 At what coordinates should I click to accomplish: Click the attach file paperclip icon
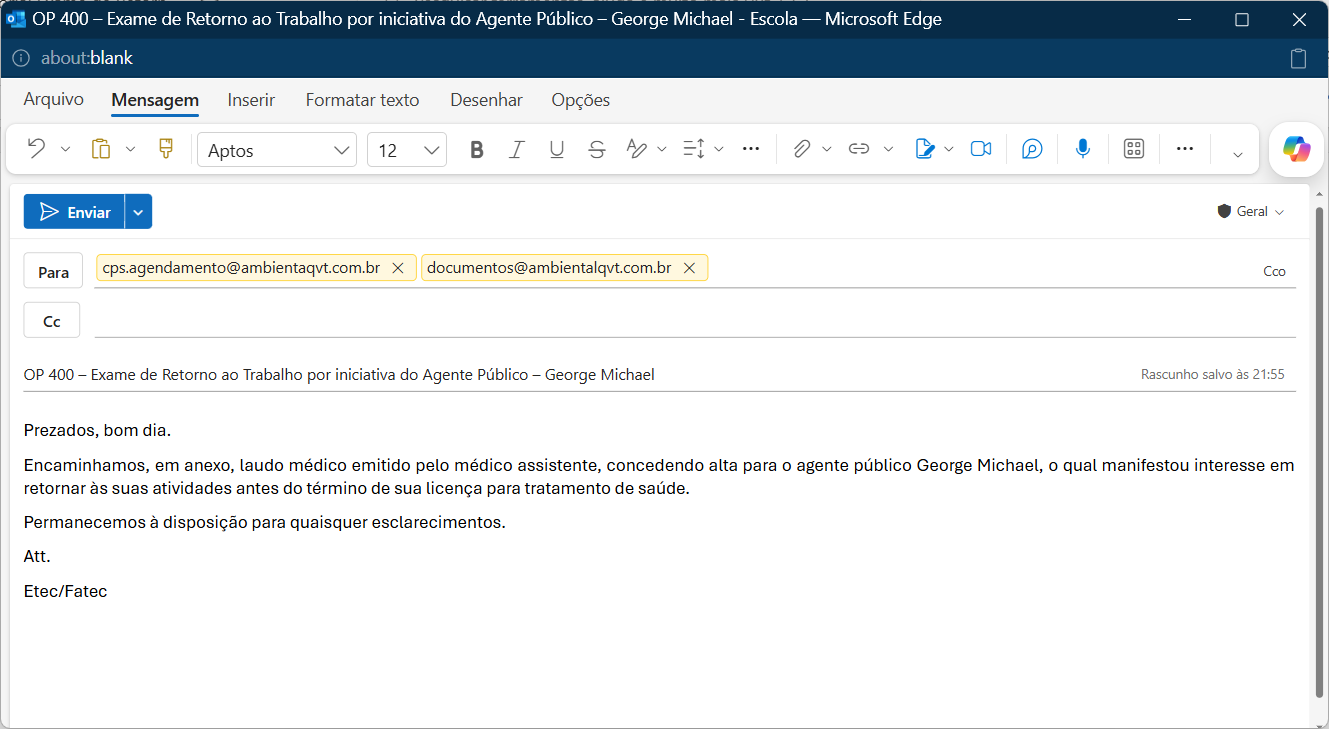point(801,149)
